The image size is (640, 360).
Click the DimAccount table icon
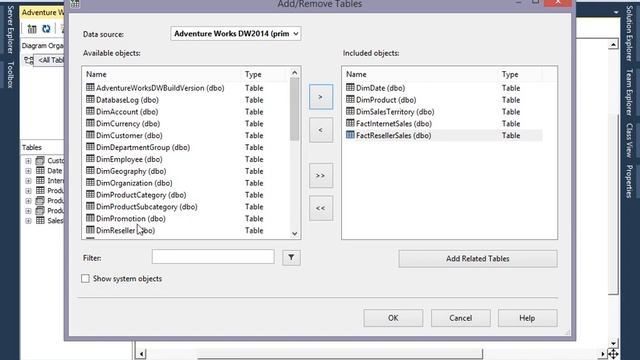click(x=90, y=111)
